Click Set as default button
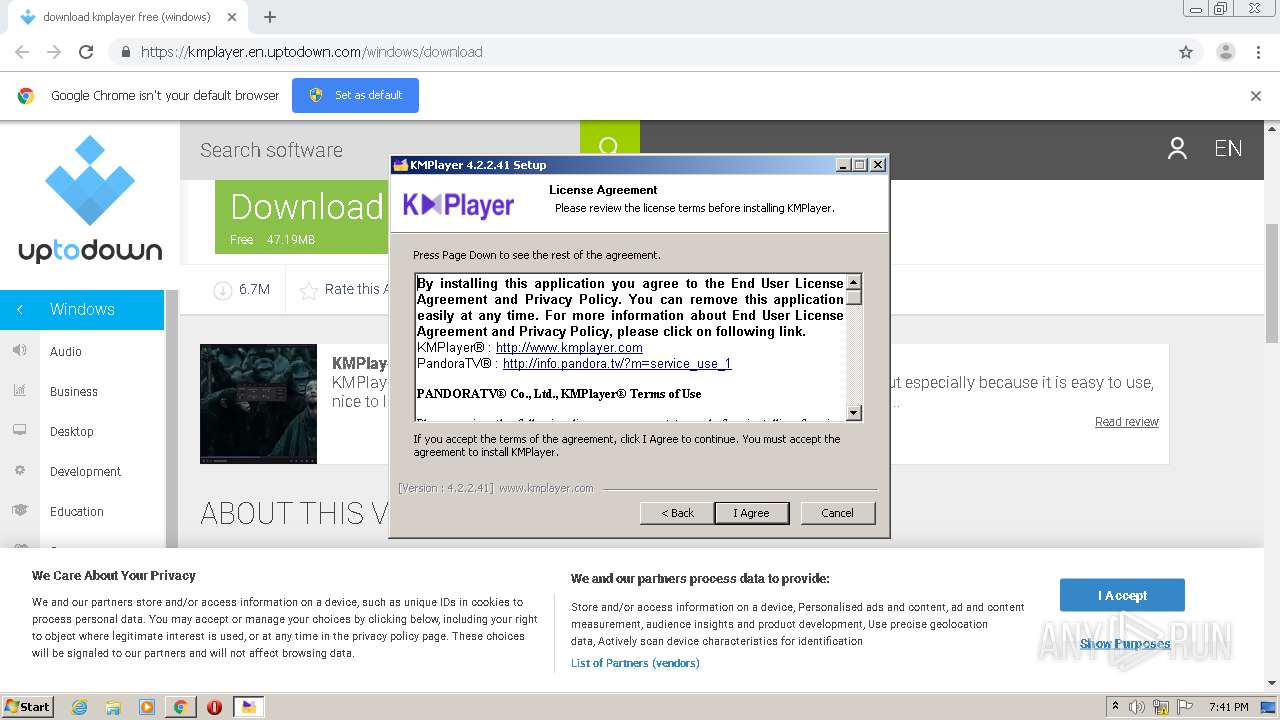This screenshot has height=720, width=1280. pos(355,95)
